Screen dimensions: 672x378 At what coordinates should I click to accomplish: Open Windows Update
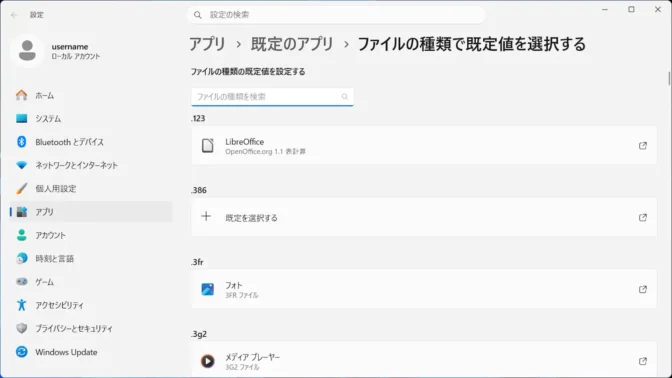(91, 352)
